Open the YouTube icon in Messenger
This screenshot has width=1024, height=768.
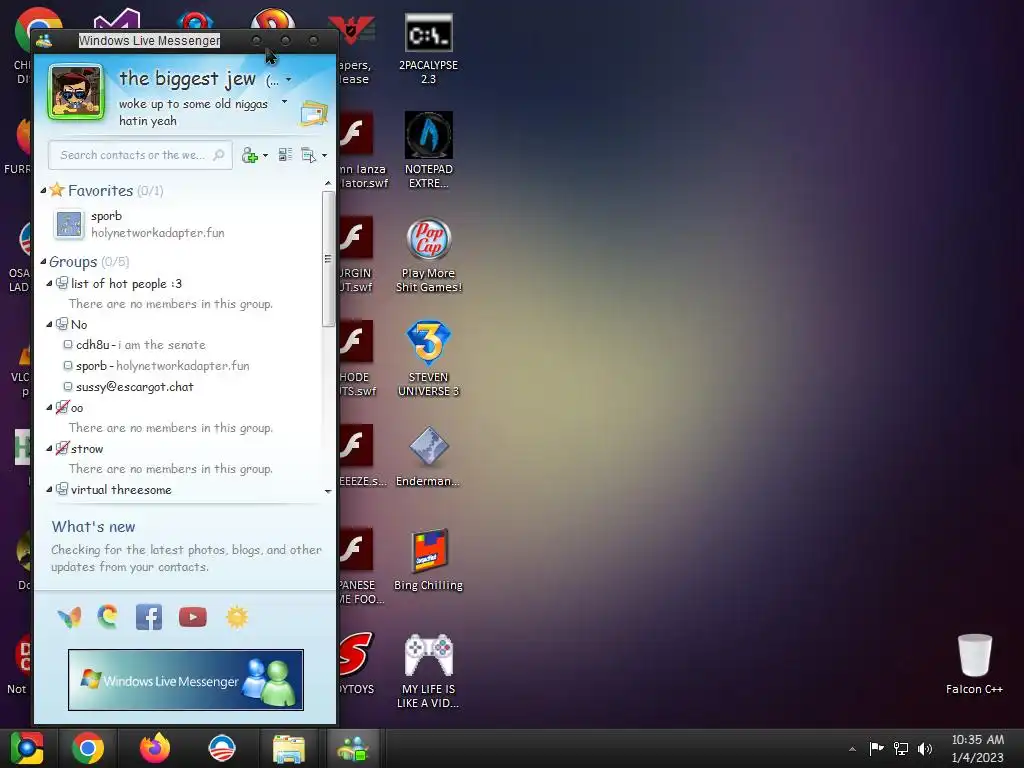[x=193, y=617]
